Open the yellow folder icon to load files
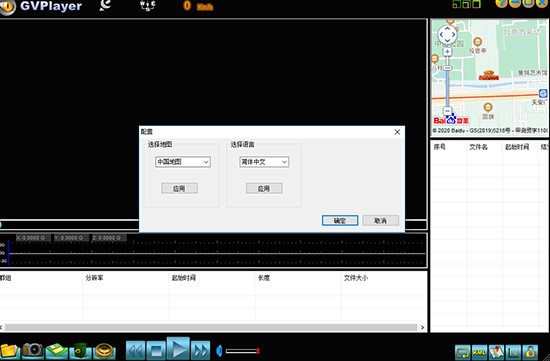 click(9, 351)
